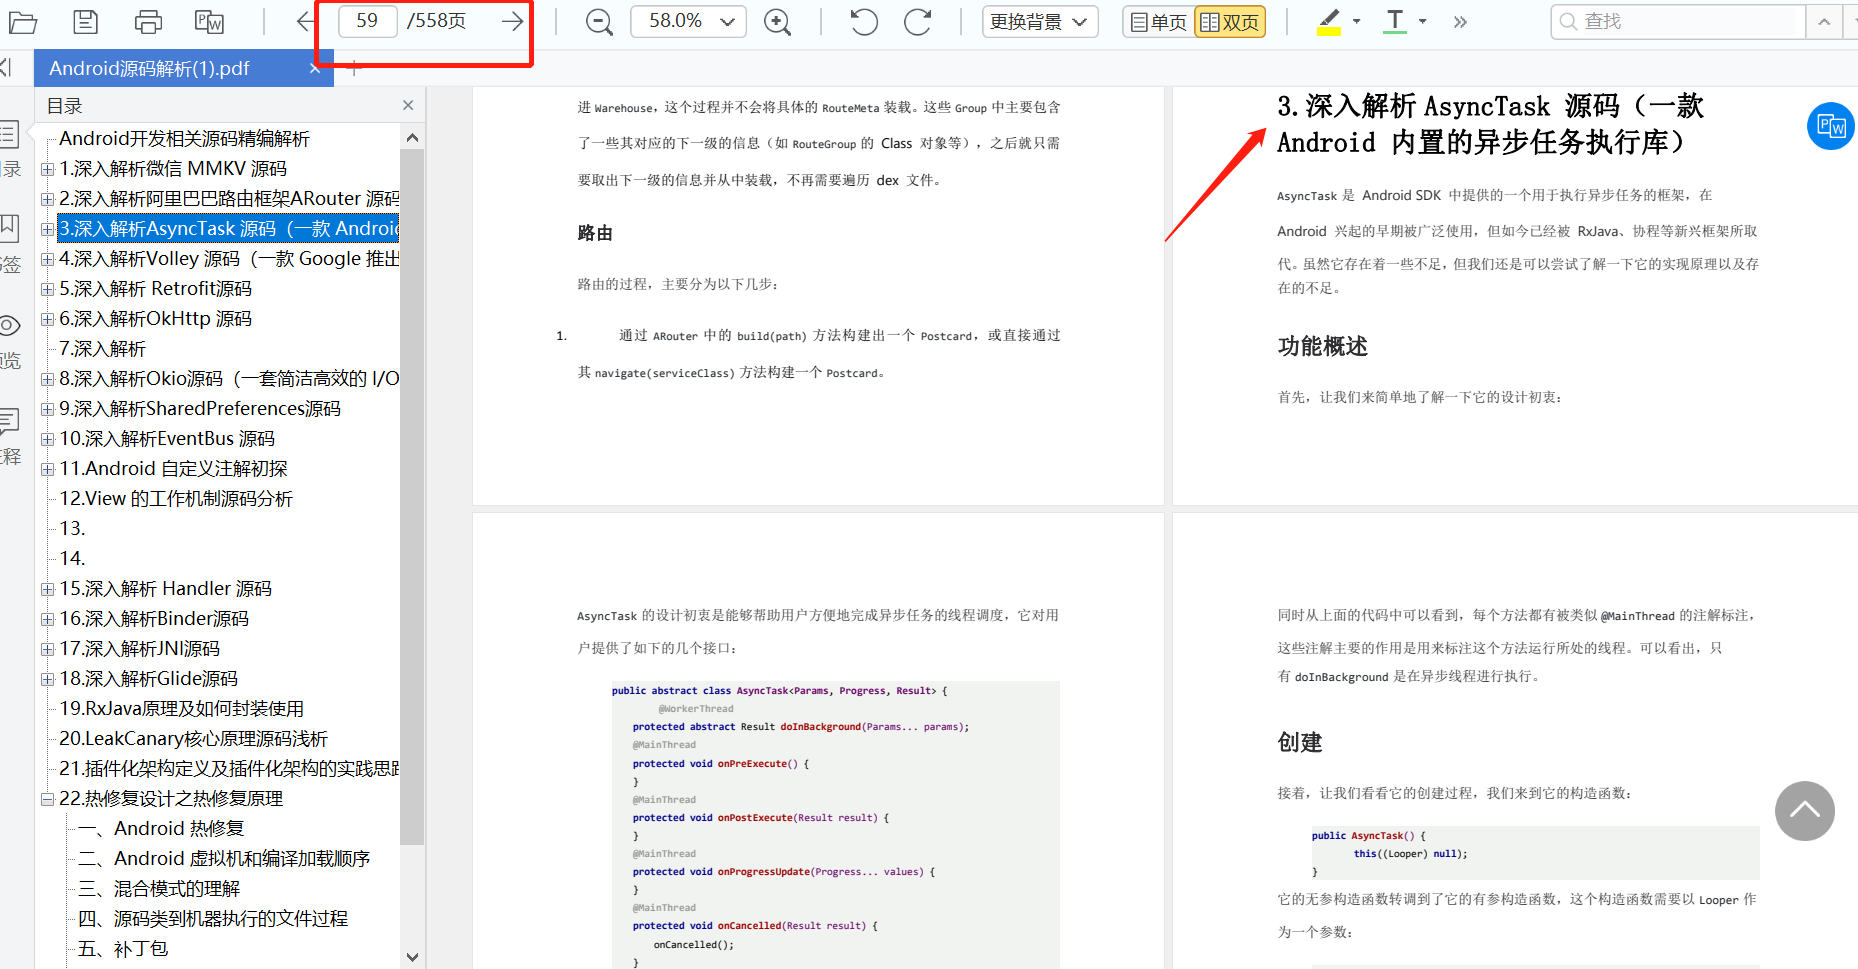Open the 更换背景 background dropdown
Image resolution: width=1858 pixels, height=969 pixels.
click(1040, 21)
